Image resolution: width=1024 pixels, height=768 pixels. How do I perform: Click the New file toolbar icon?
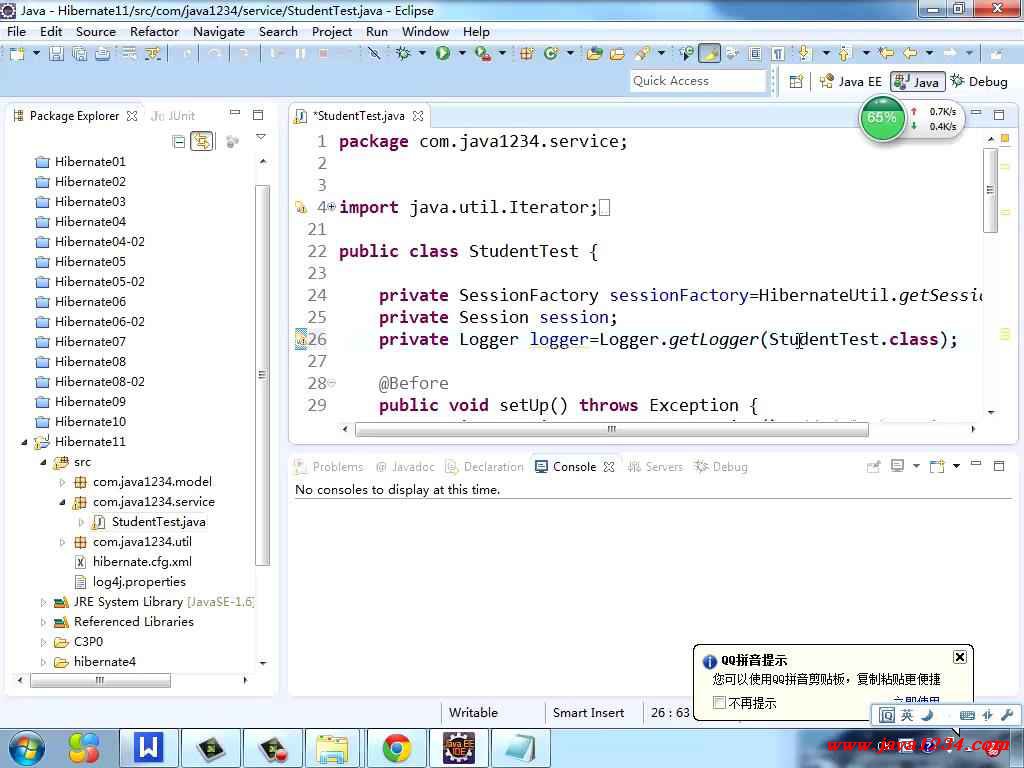(x=17, y=54)
